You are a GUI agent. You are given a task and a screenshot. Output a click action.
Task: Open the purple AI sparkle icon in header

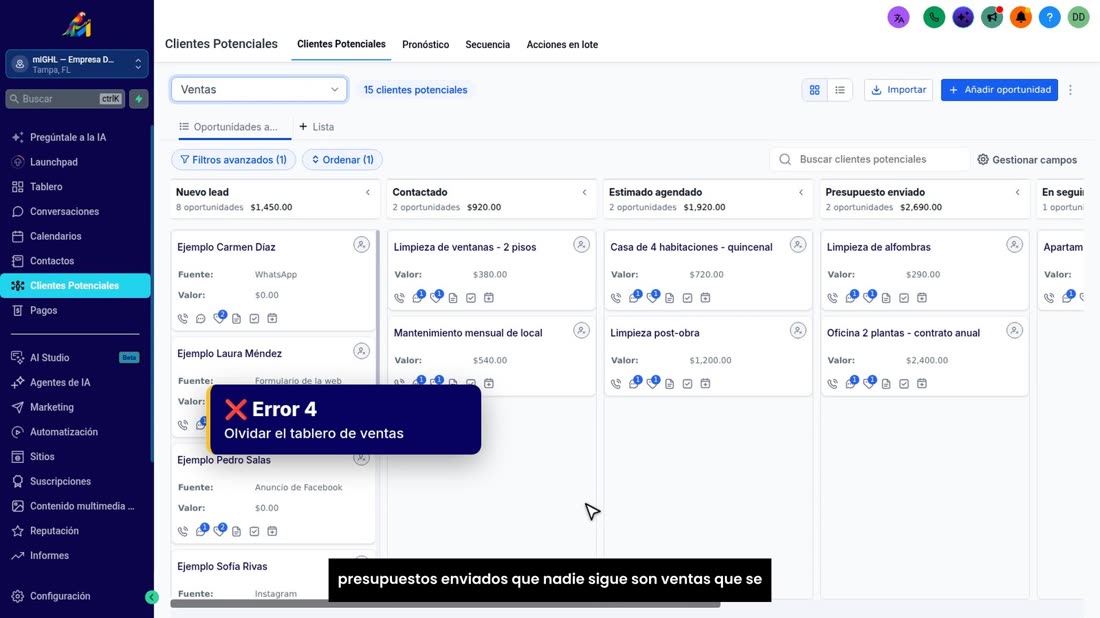point(962,18)
